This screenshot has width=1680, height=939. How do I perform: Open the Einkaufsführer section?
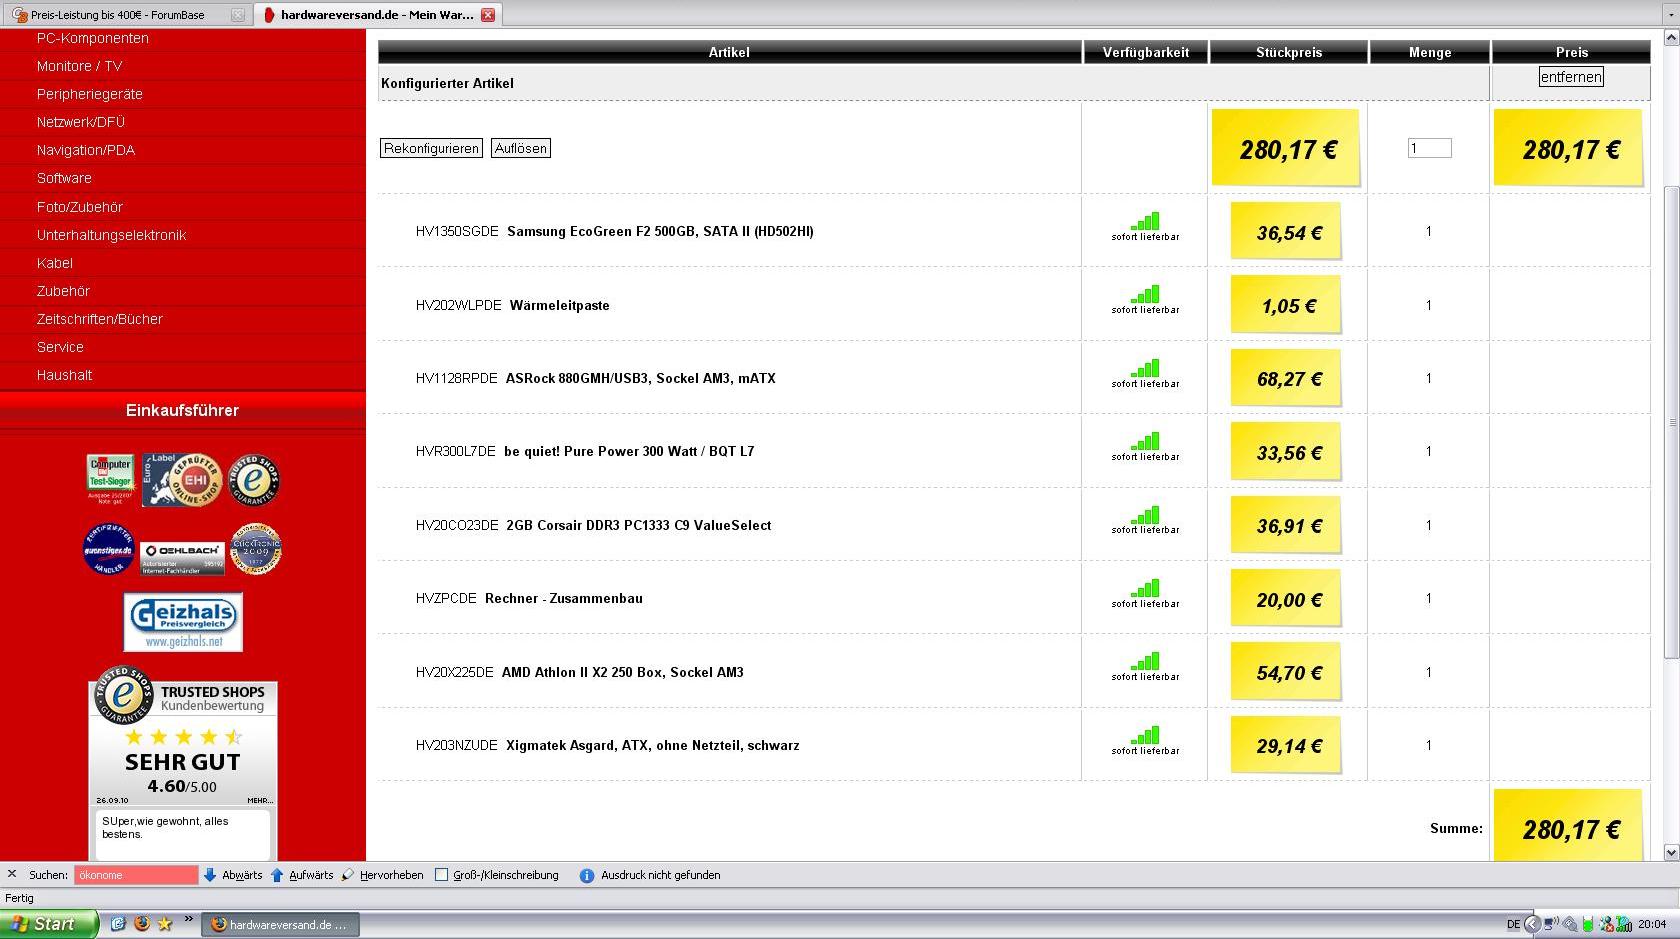tap(182, 410)
